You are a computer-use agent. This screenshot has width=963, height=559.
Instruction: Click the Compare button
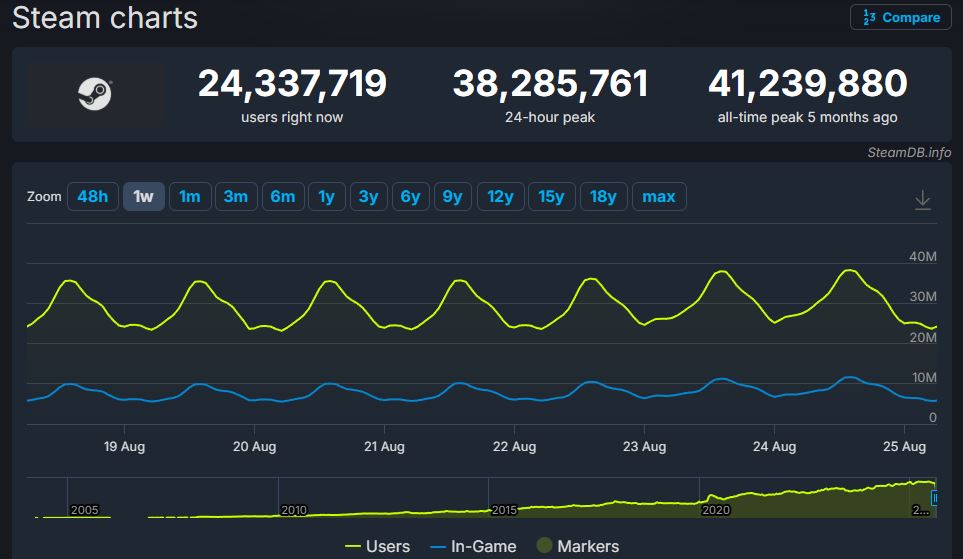[900, 17]
